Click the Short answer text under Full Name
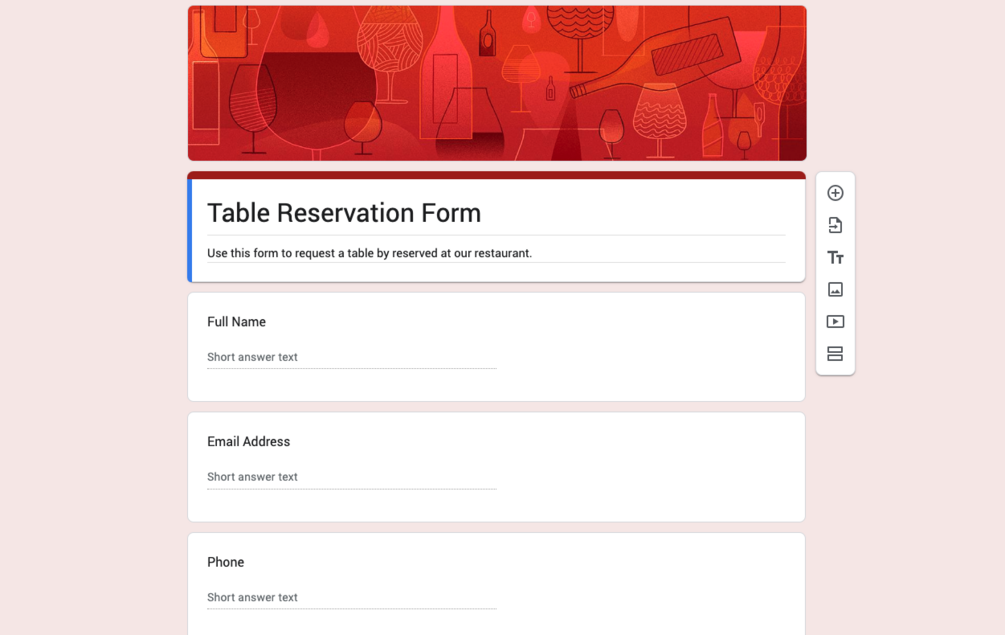 coord(252,357)
